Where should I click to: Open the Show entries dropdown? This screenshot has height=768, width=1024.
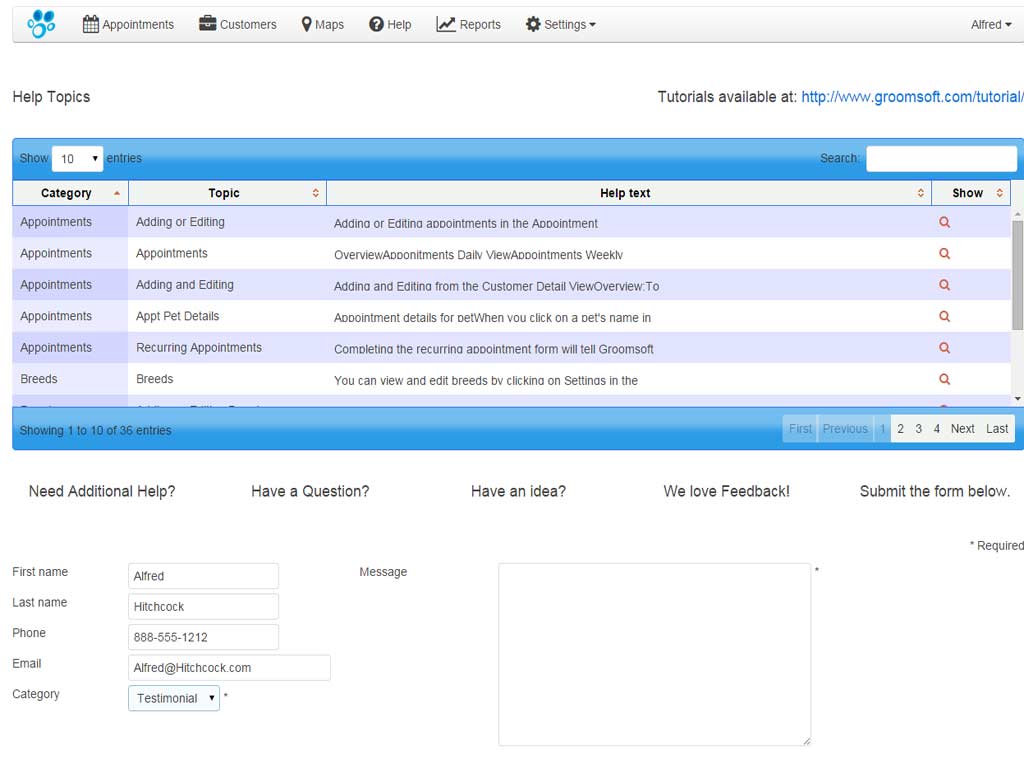coord(78,158)
